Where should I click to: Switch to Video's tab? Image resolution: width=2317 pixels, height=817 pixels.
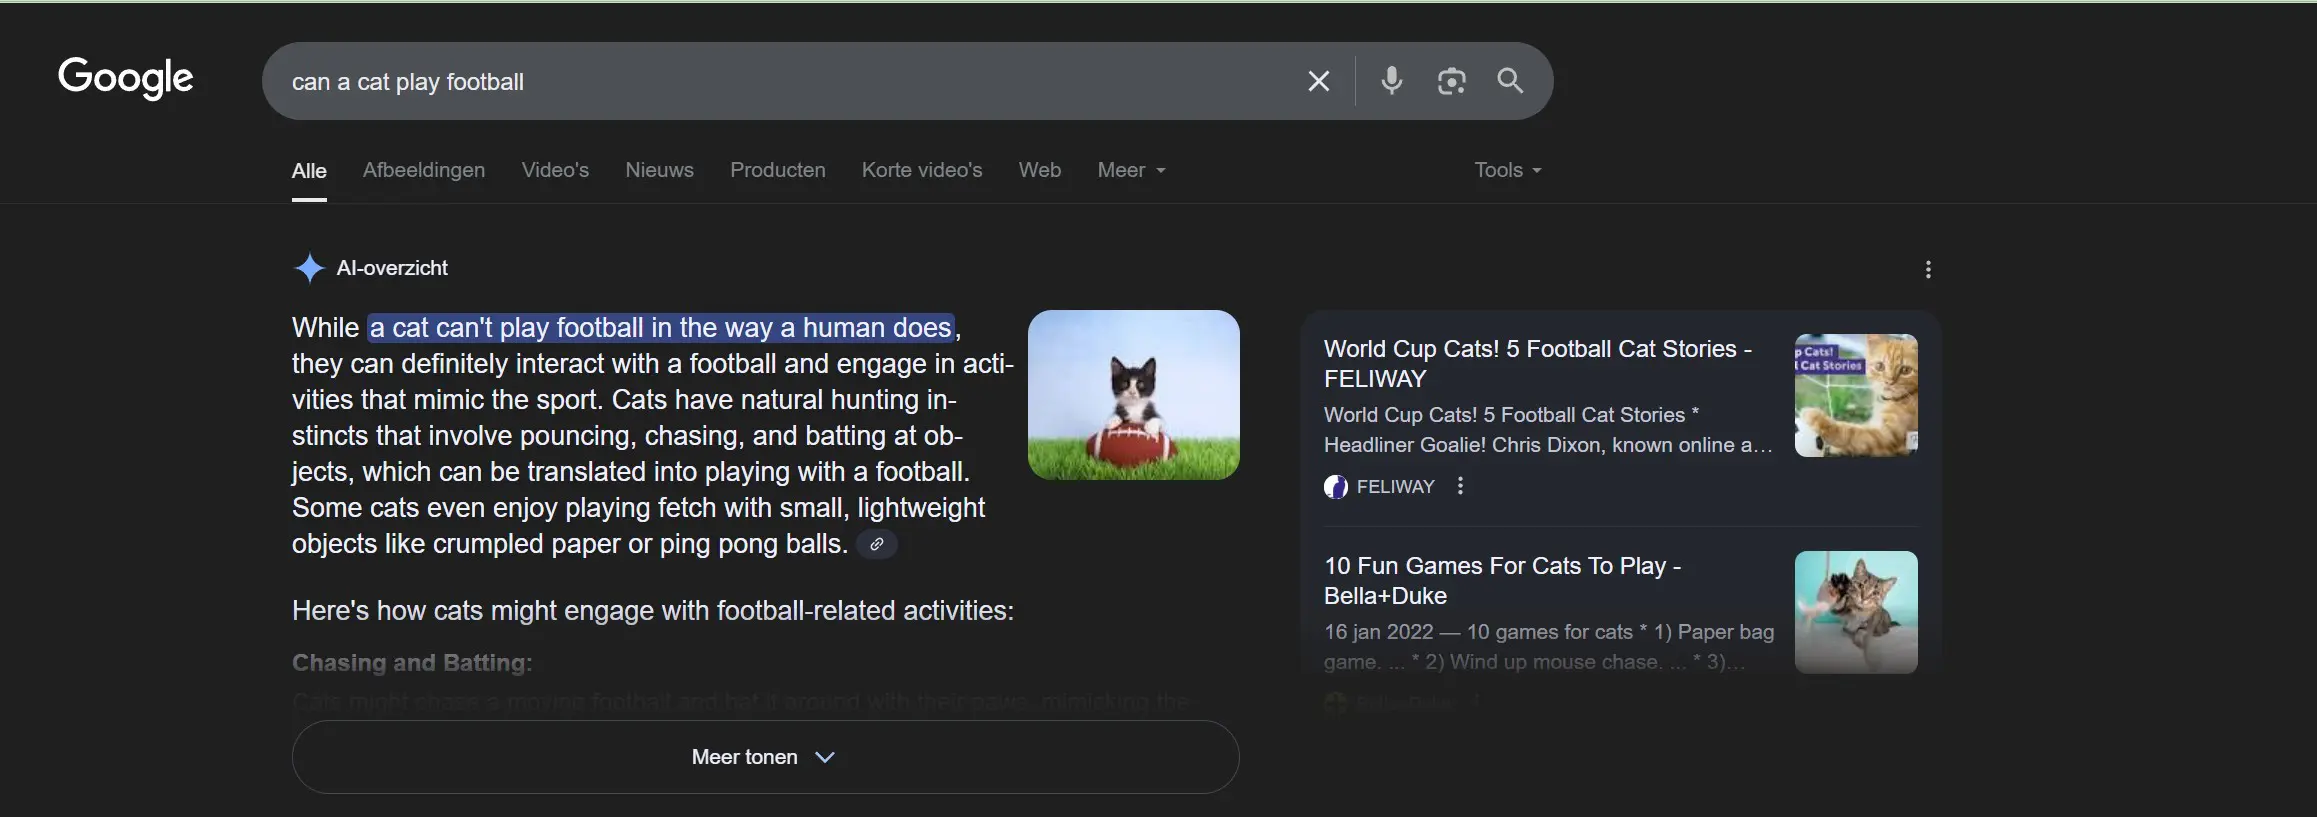point(555,170)
